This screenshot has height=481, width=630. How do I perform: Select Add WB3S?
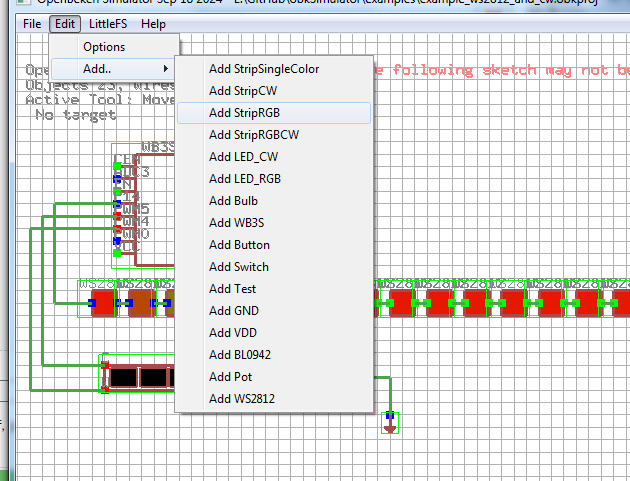(274, 223)
